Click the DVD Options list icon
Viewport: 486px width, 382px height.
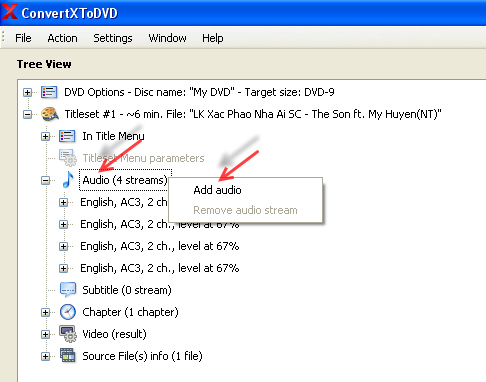(x=49, y=92)
